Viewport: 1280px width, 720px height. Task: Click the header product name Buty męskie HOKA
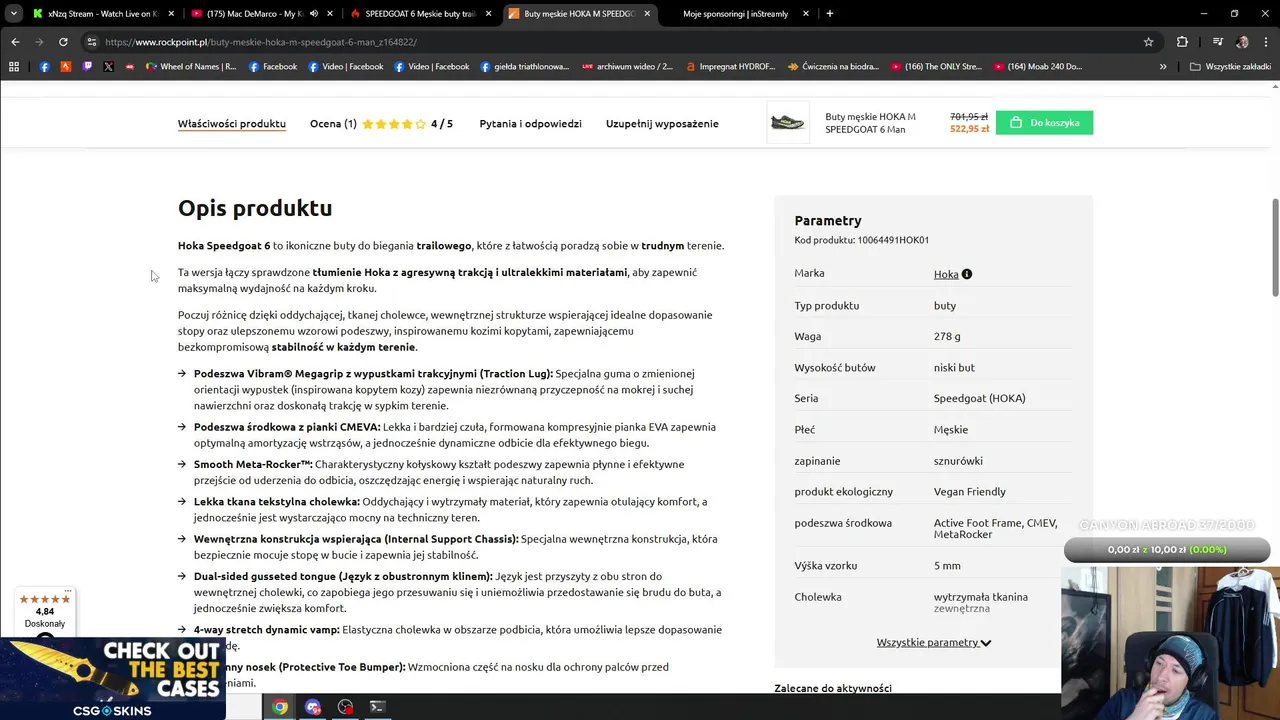tap(870, 123)
